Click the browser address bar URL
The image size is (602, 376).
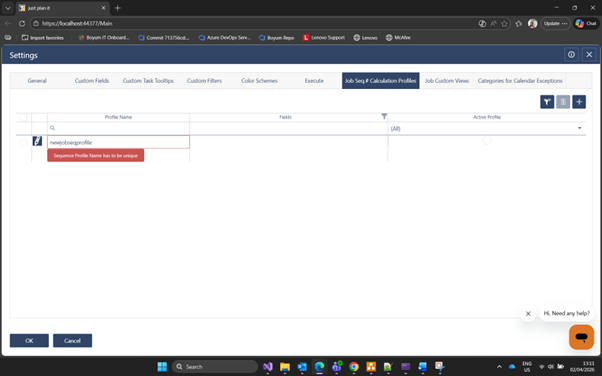pos(77,23)
